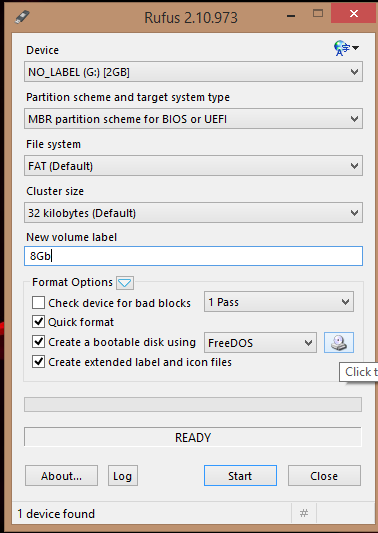Click the Close button
This screenshot has width=378, height=533.
pyautogui.click(x=324, y=476)
